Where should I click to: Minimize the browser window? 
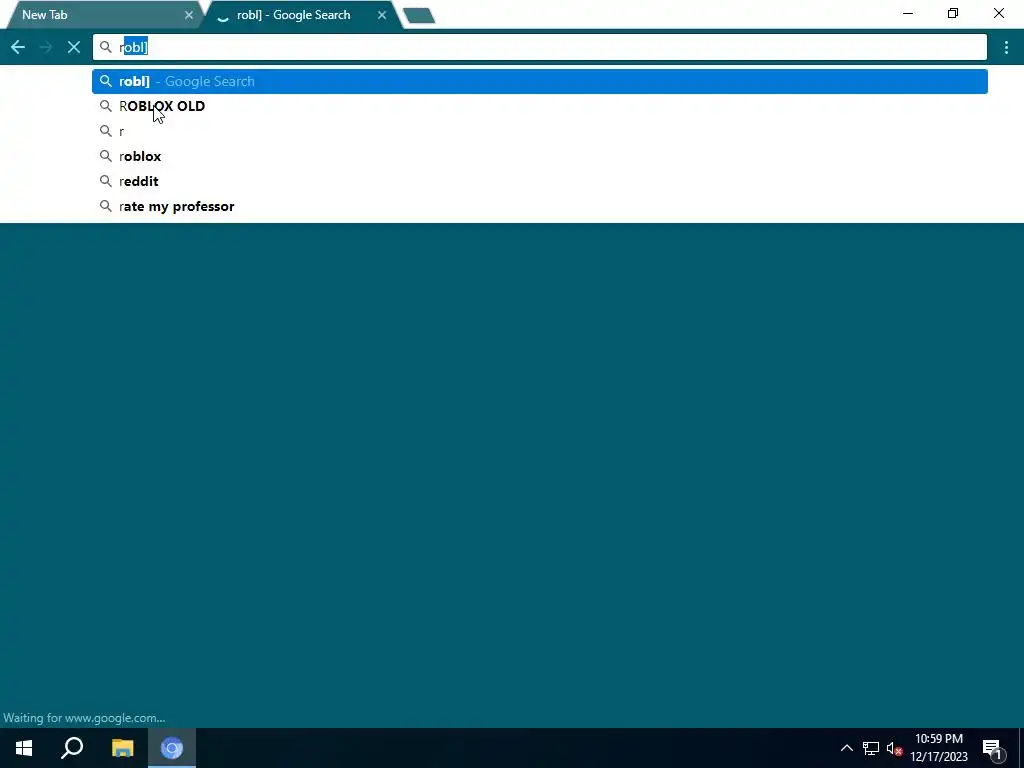pos(908,13)
